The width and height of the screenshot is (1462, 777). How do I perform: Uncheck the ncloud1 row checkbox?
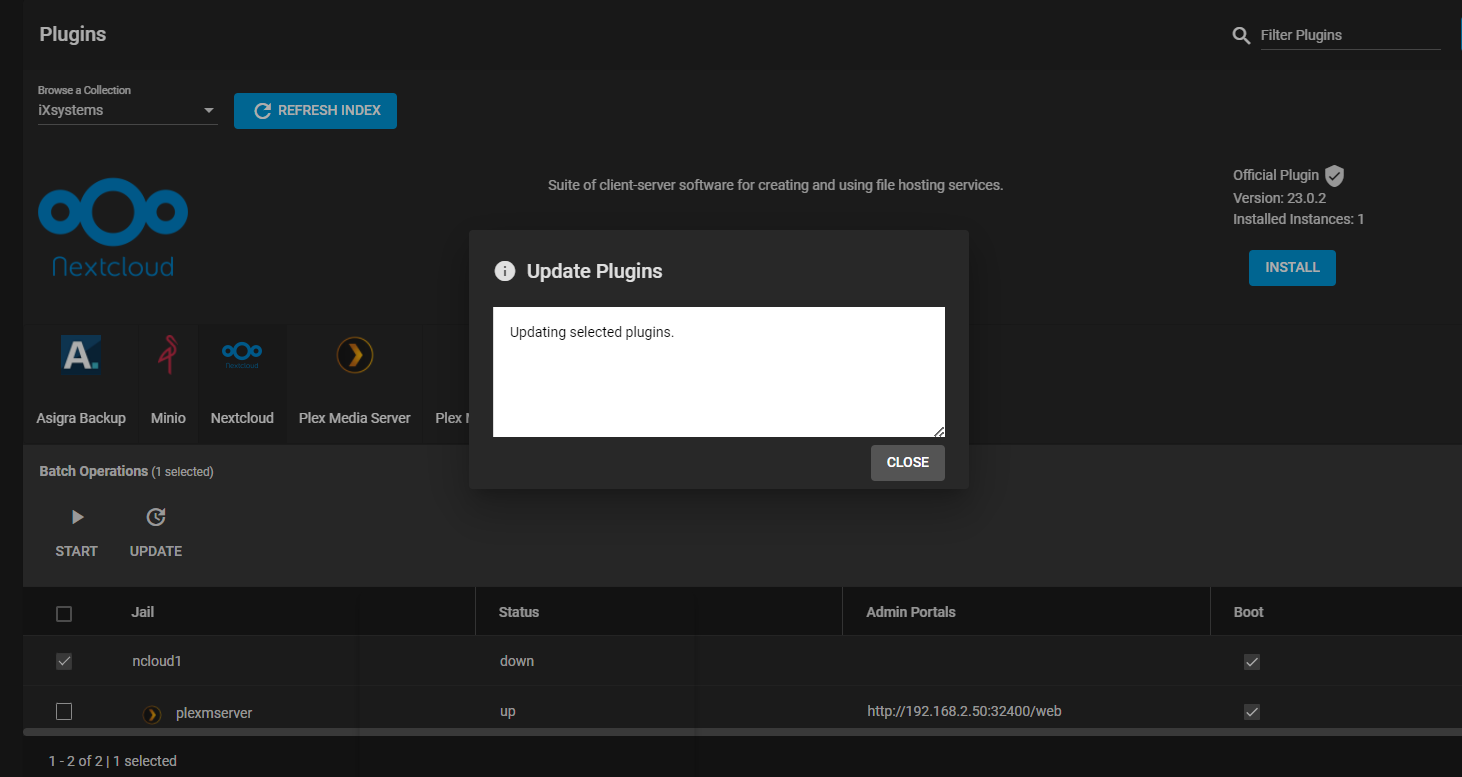tap(64, 661)
